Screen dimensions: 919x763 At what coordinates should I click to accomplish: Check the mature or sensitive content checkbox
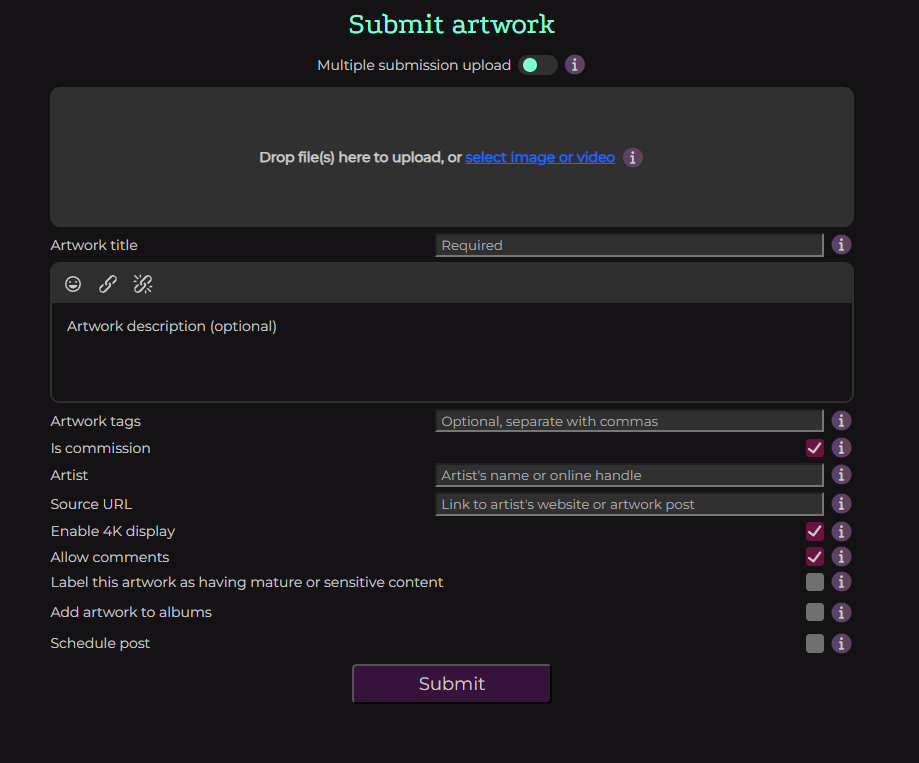point(815,582)
